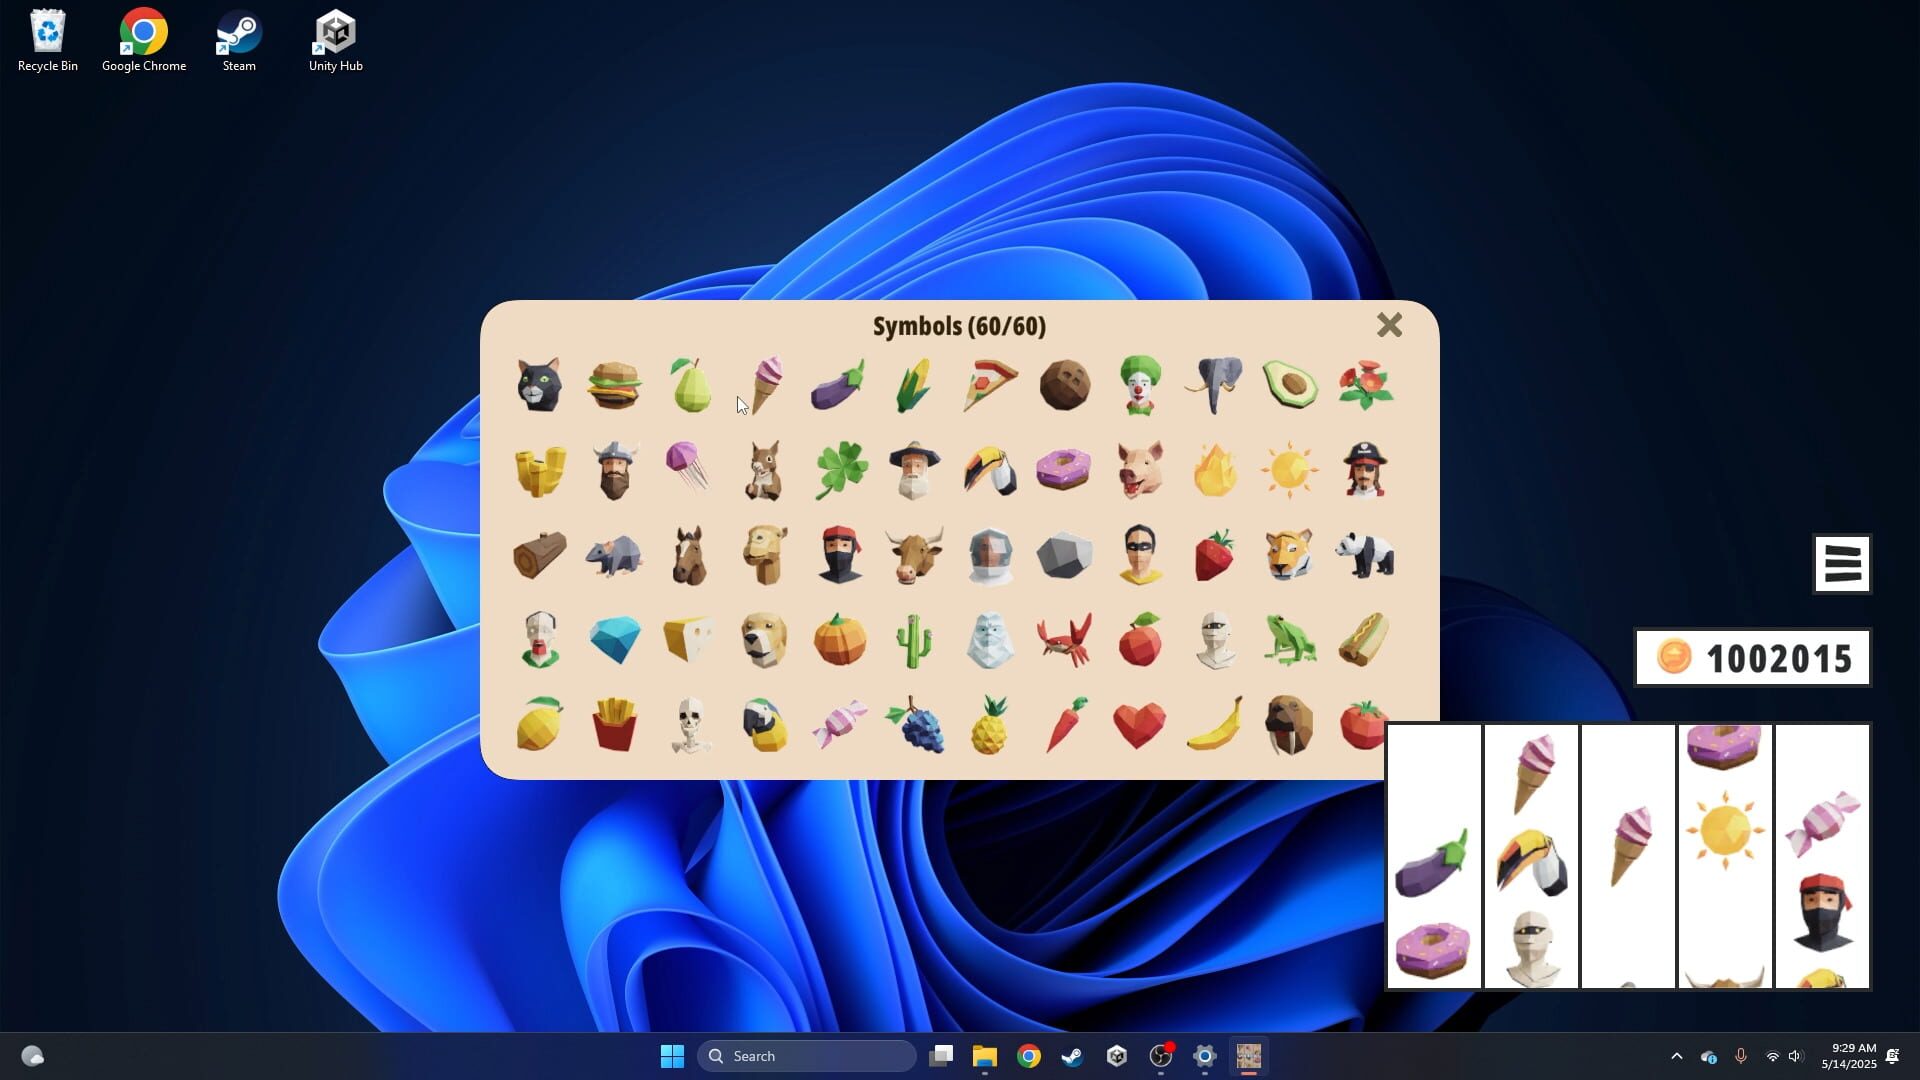Open the in-game hamburger menu
1920x1080 pixels.
point(1841,563)
